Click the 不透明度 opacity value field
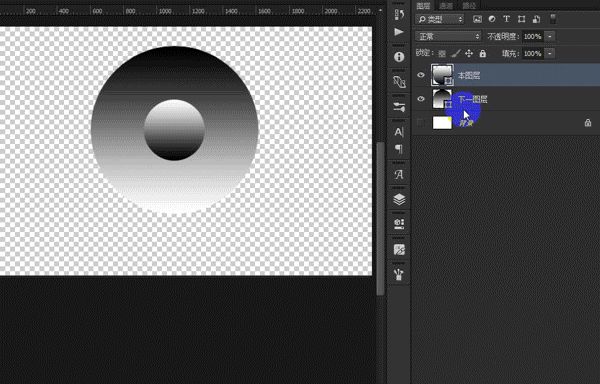The width and height of the screenshot is (600, 384). click(x=533, y=36)
